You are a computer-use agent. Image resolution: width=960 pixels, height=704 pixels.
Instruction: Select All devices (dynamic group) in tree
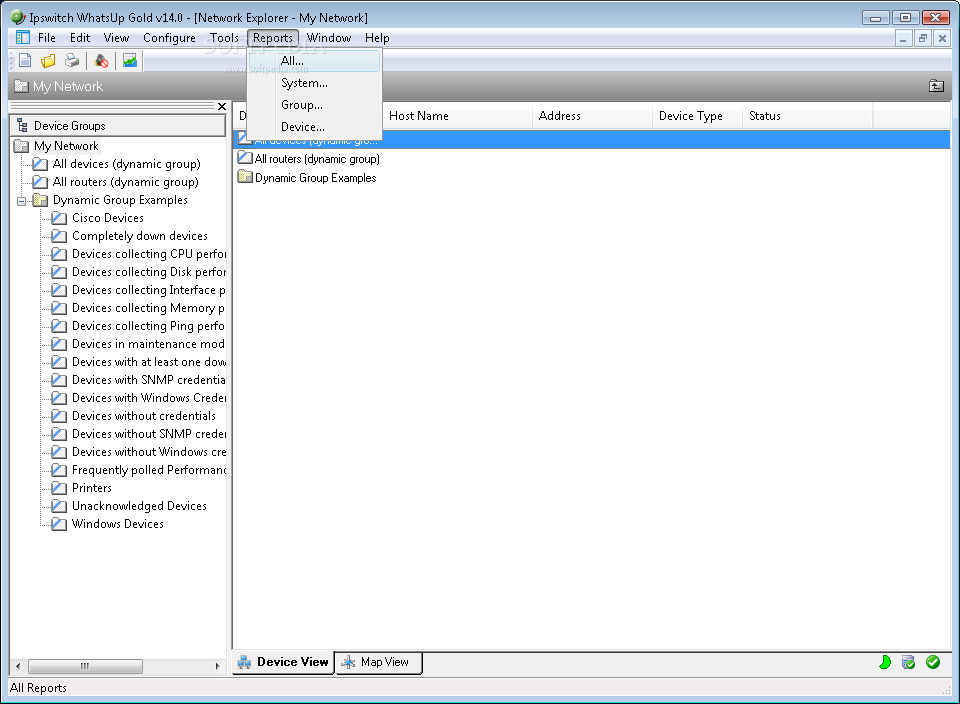pyautogui.click(x=126, y=164)
